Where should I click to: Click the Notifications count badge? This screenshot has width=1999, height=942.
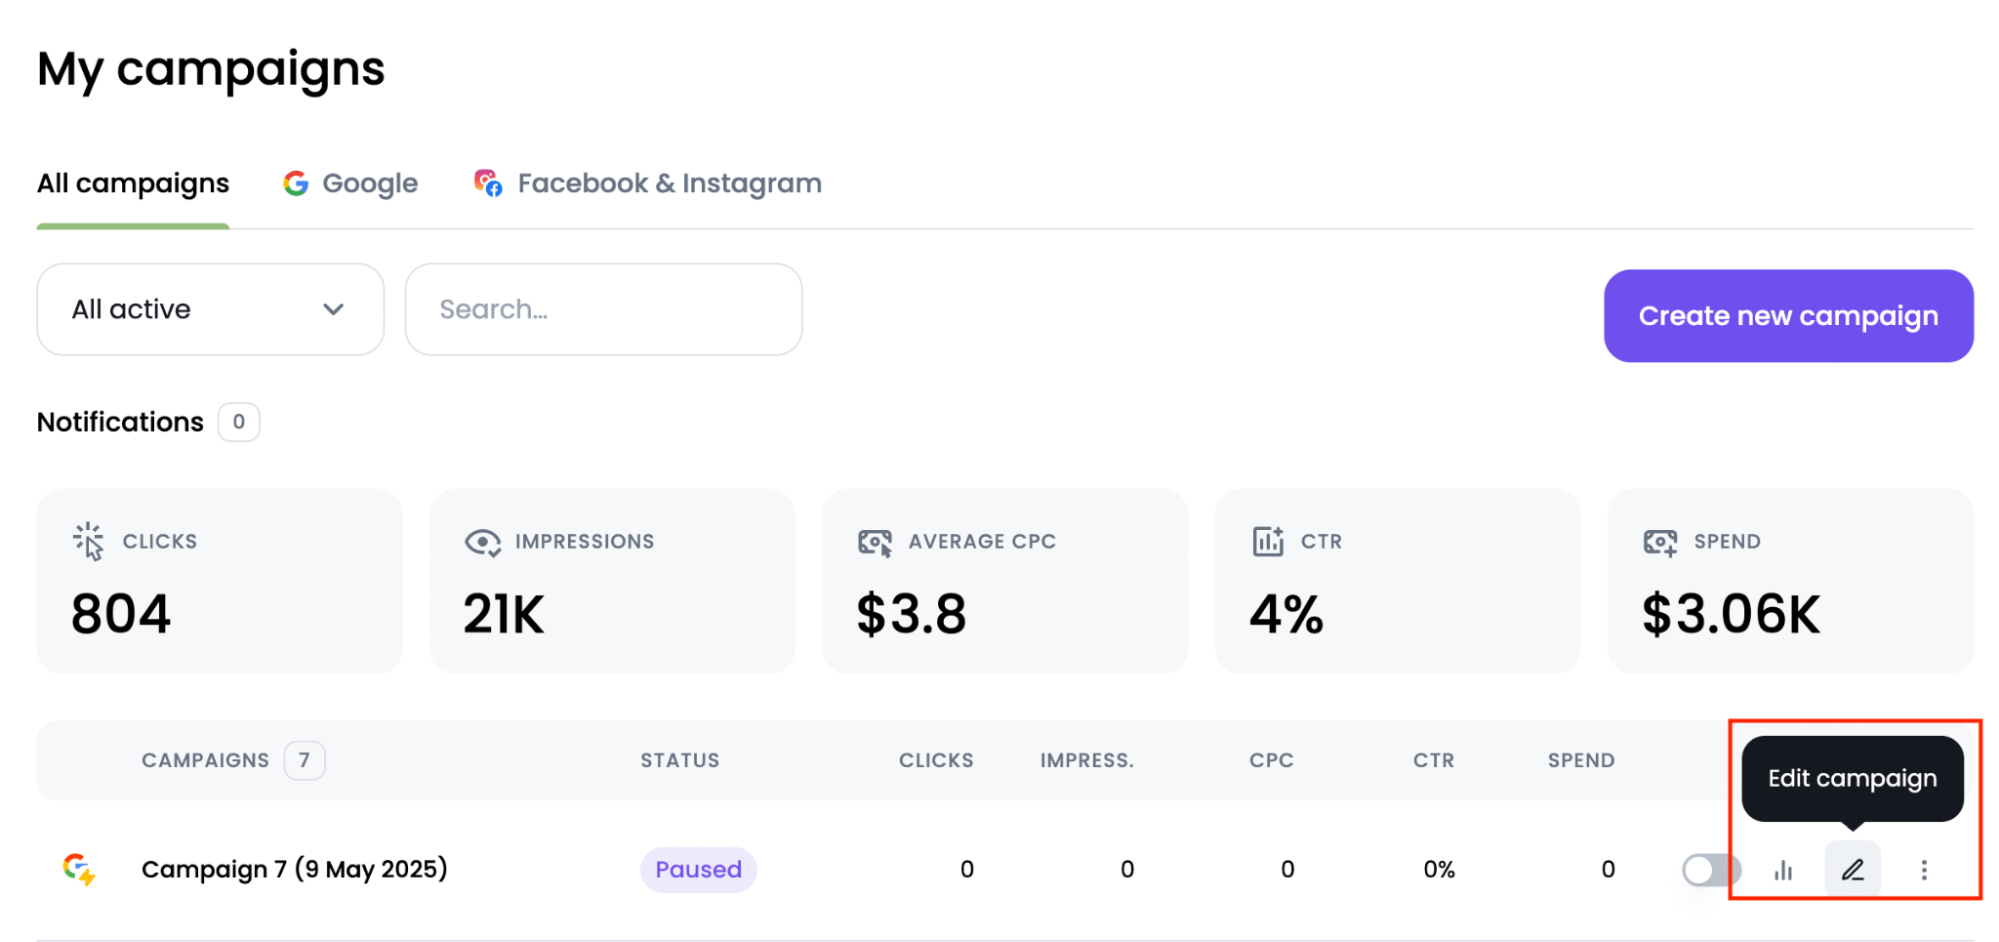coord(238,422)
